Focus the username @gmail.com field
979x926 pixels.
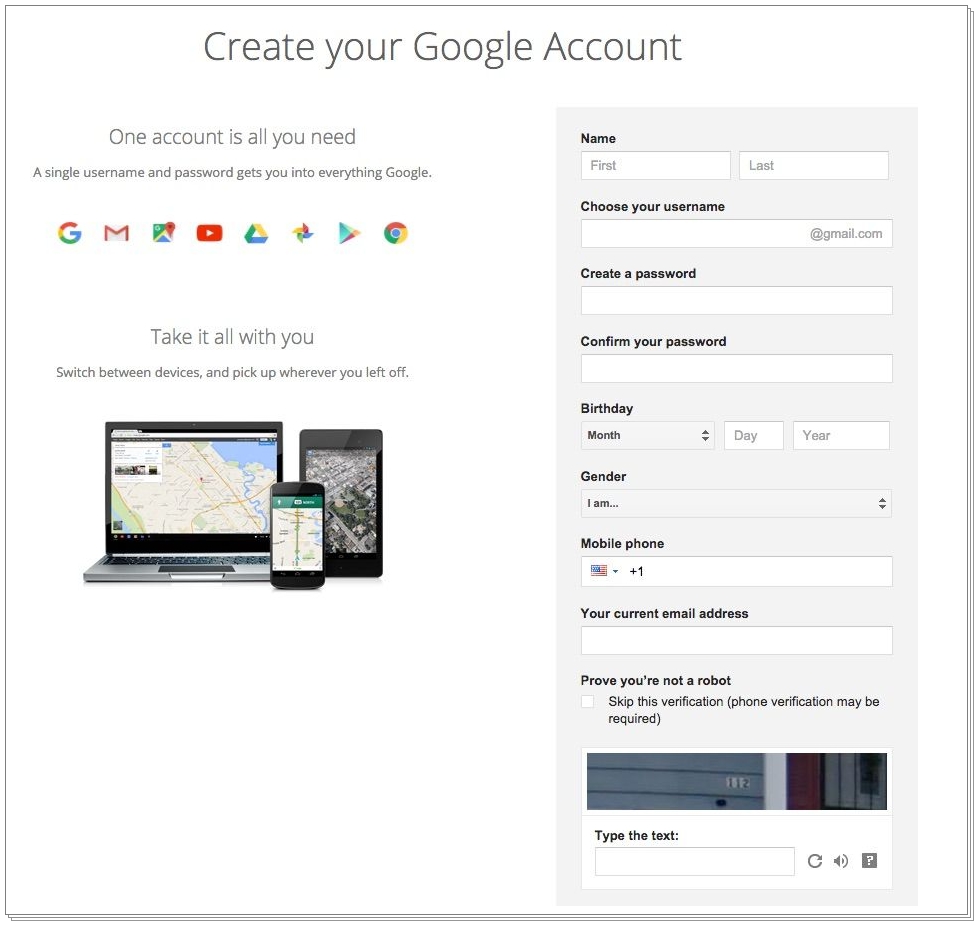click(737, 234)
